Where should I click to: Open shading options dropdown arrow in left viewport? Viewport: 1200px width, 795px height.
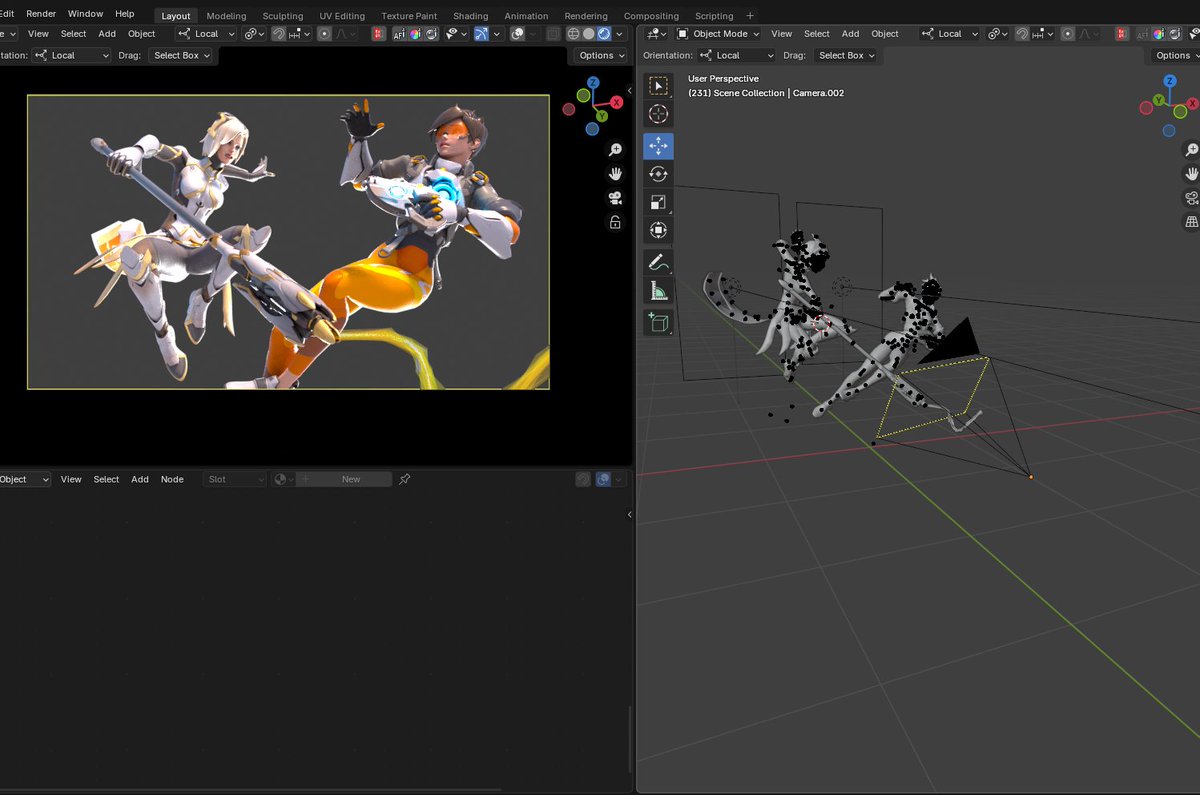pyautogui.click(x=621, y=34)
